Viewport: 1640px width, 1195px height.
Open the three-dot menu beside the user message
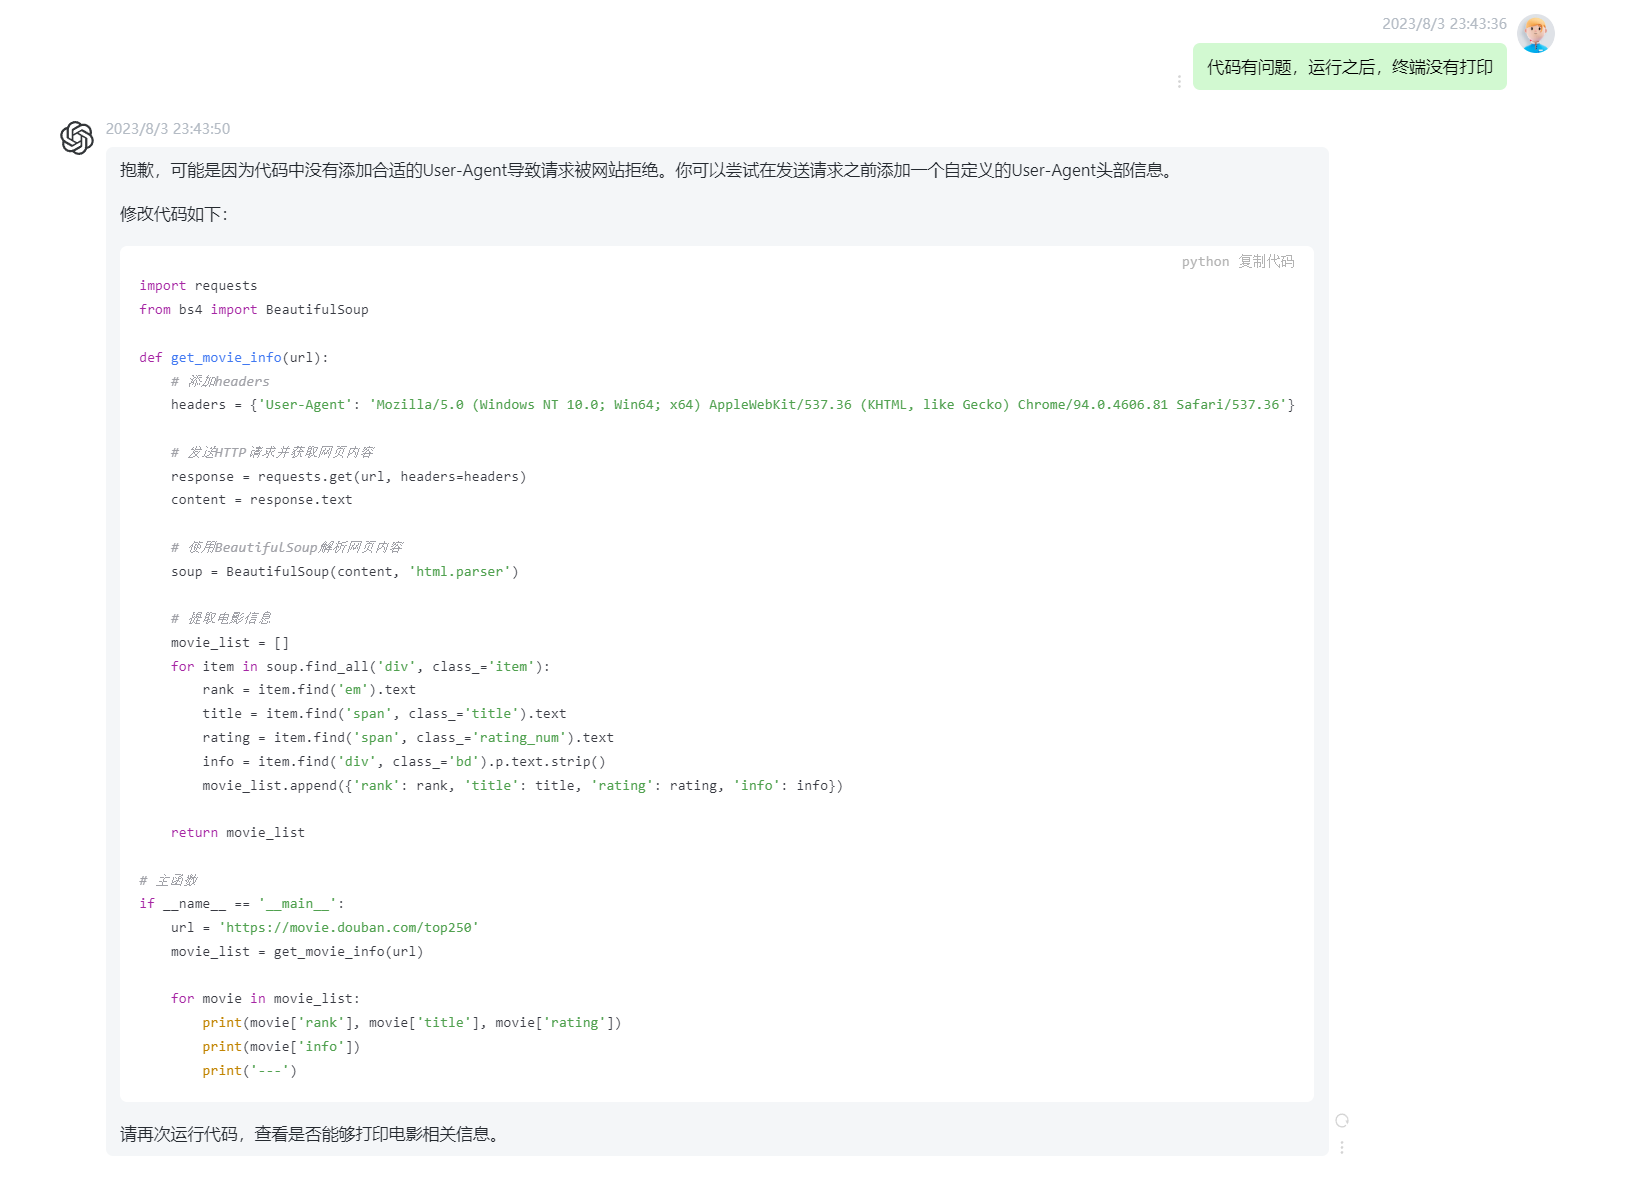[x=1179, y=82]
